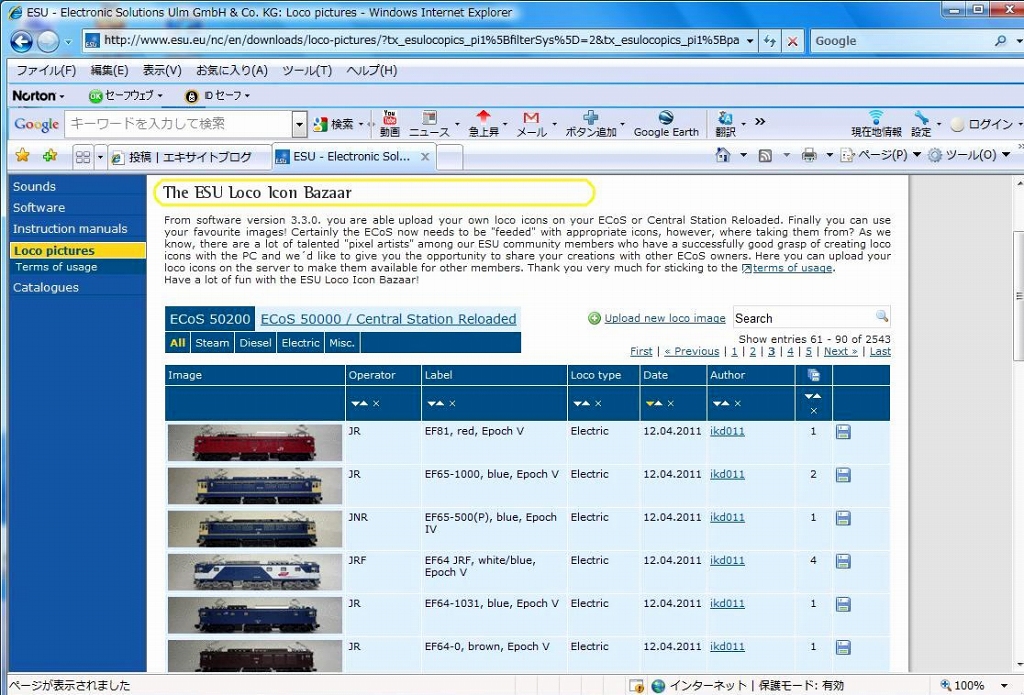1024x695 pixels.
Task: Switch to the エキサイトブログ tab
Action: (189, 157)
